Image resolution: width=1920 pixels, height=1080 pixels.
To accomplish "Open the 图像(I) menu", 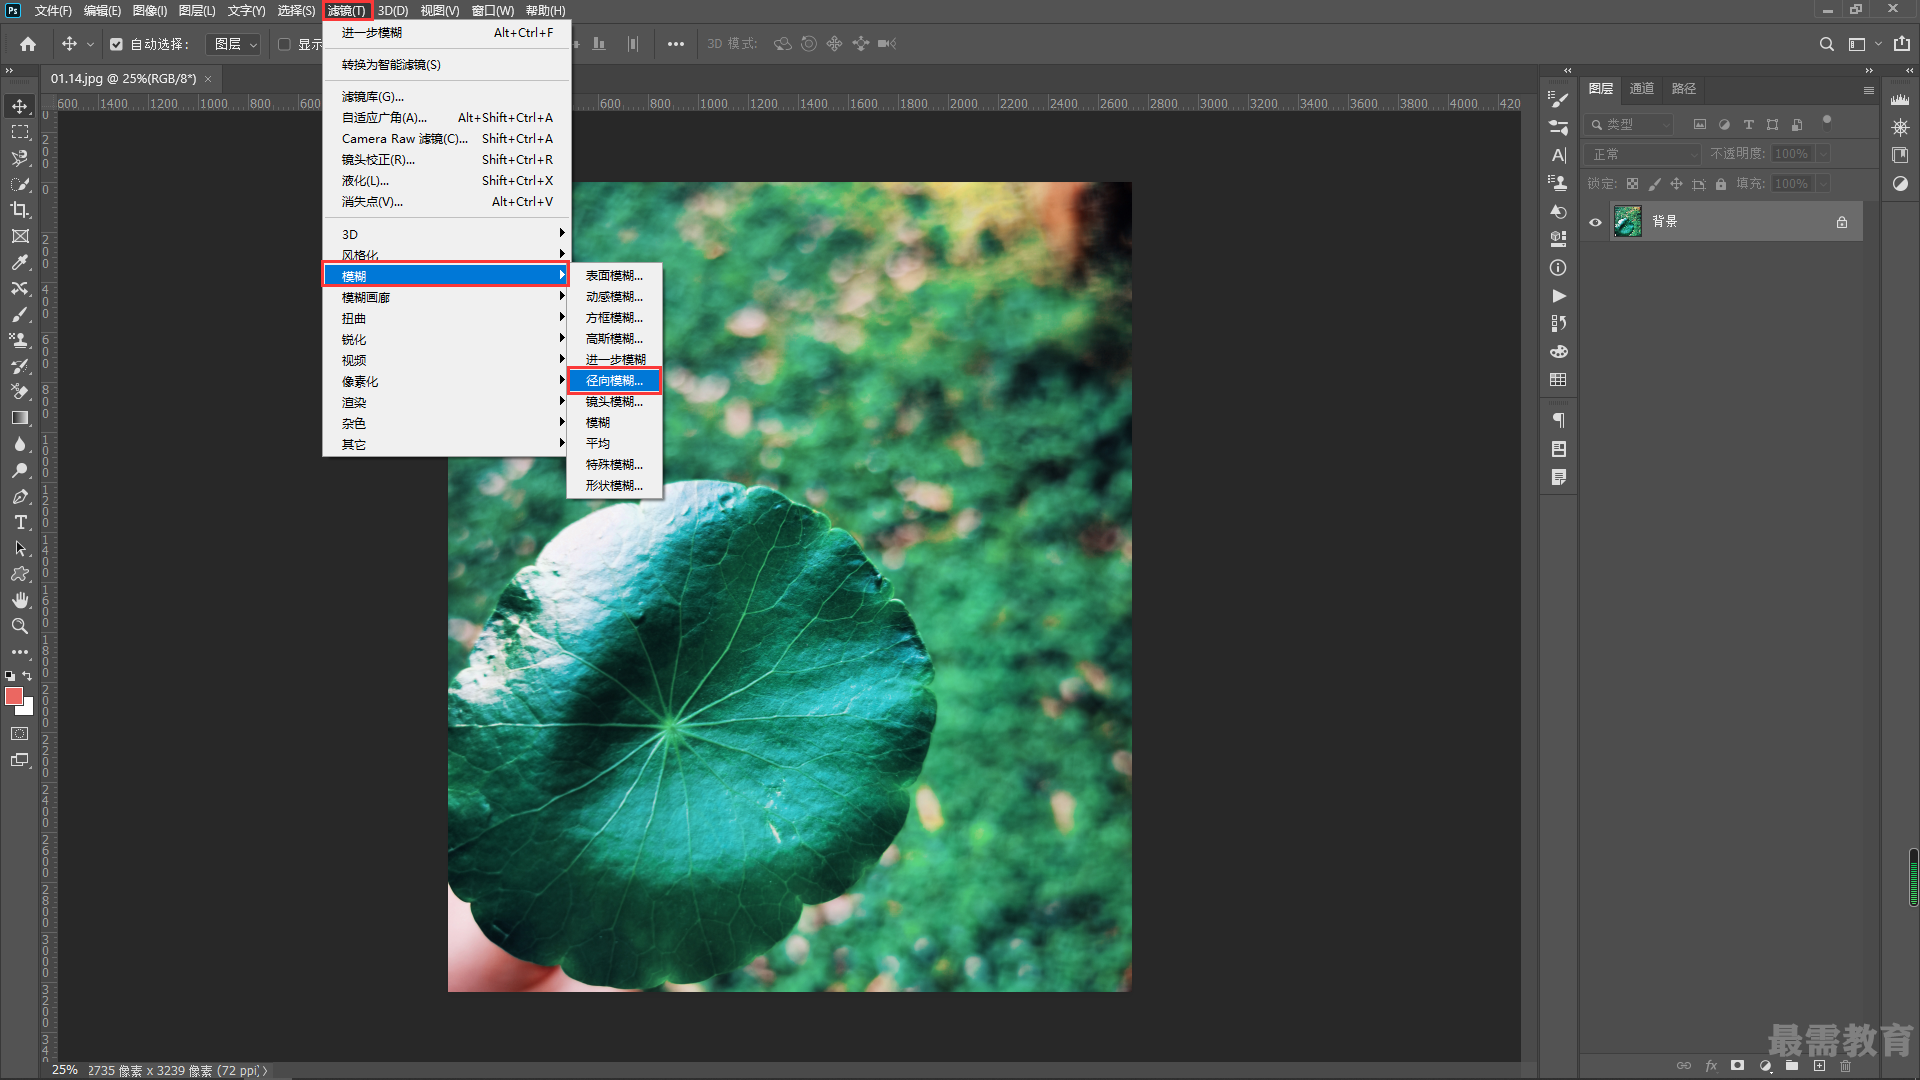I will 150,11.
